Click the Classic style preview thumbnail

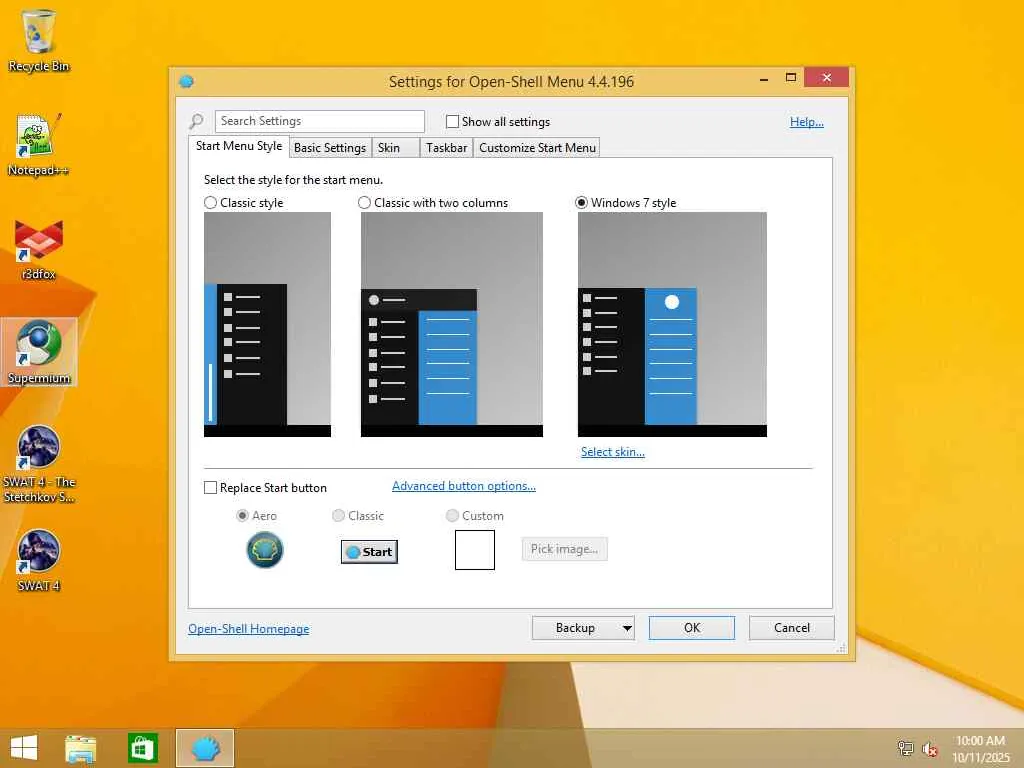pos(267,324)
